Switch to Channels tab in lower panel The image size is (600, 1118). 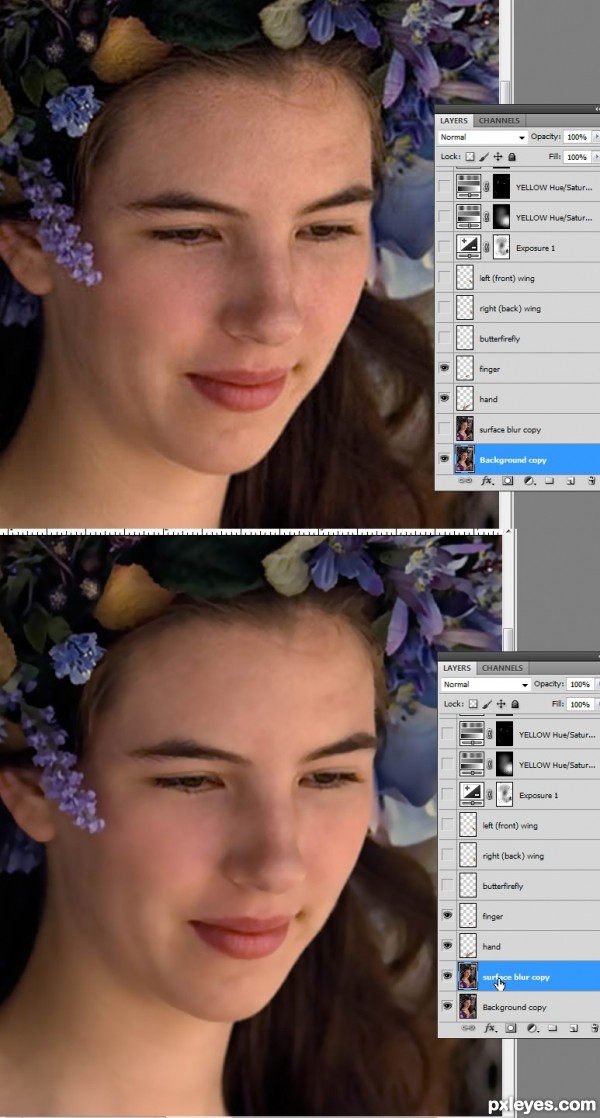tap(502, 668)
